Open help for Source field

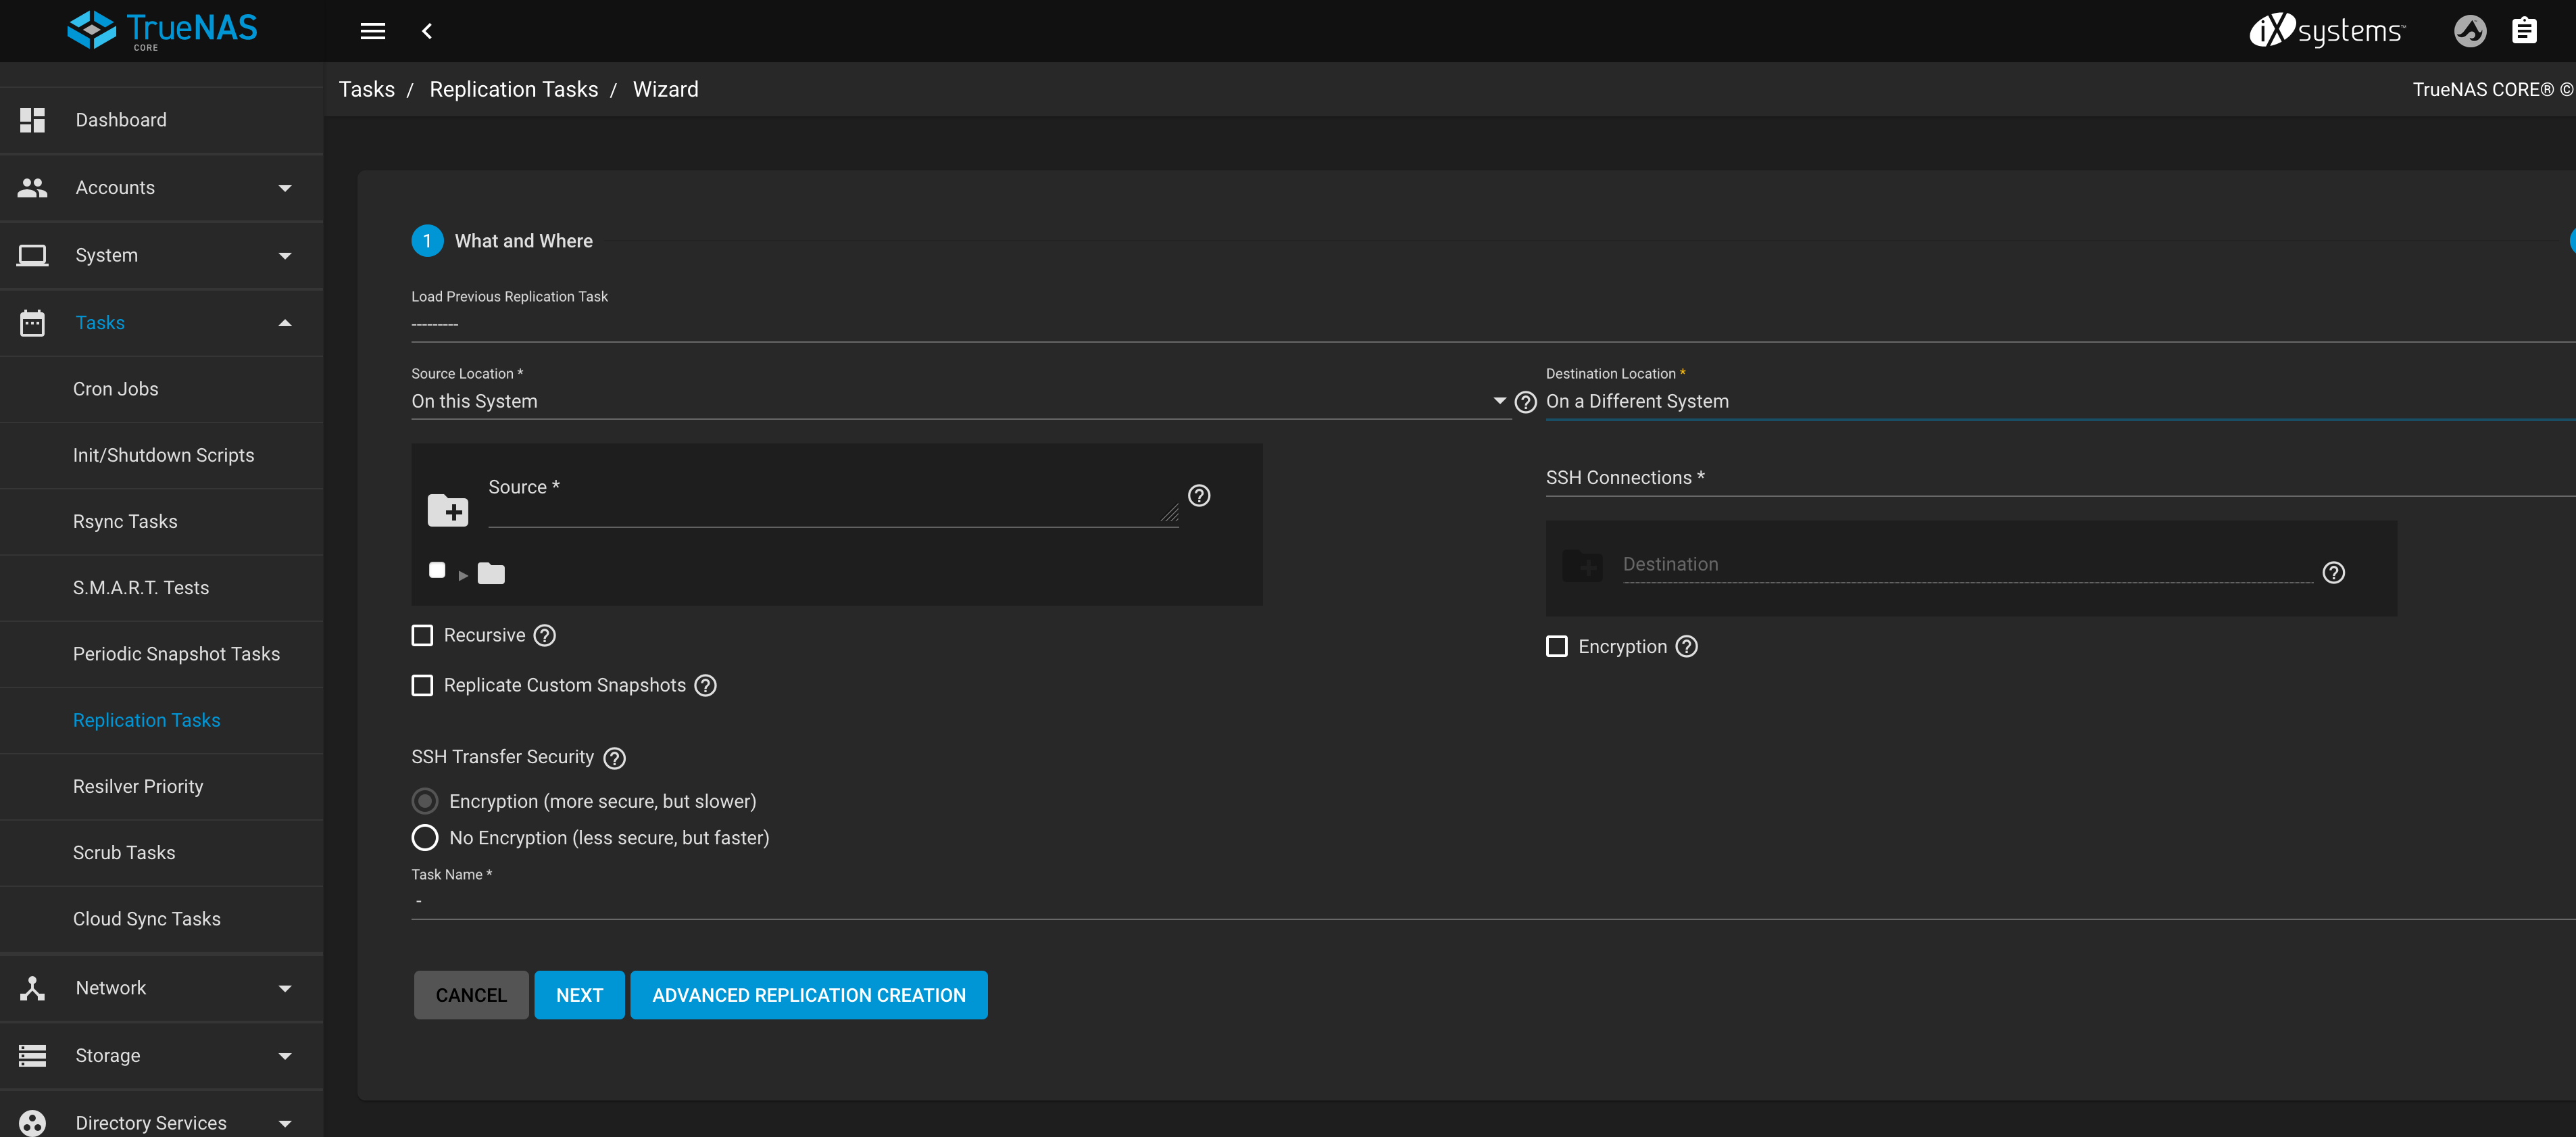pyautogui.click(x=1198, y=496)
